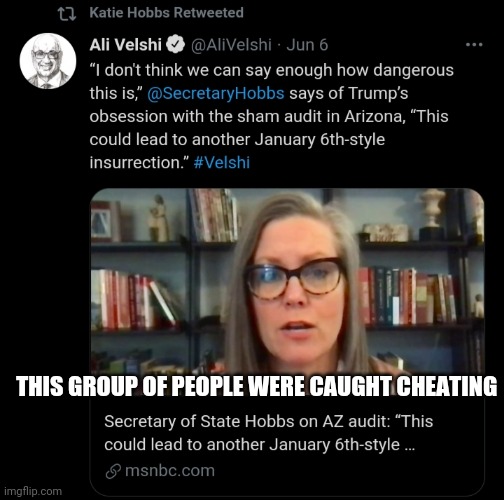
Task: Click the #Velshi hashtag
Action: 222,163
